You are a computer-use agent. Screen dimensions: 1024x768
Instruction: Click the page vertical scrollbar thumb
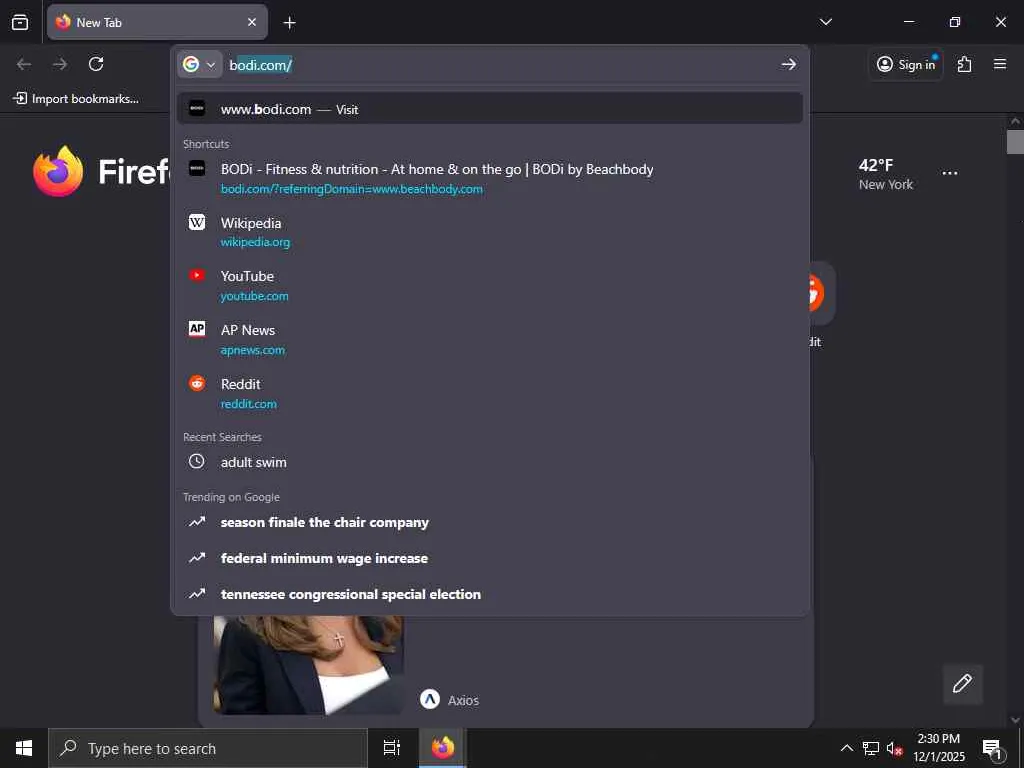coord(1015,142)
